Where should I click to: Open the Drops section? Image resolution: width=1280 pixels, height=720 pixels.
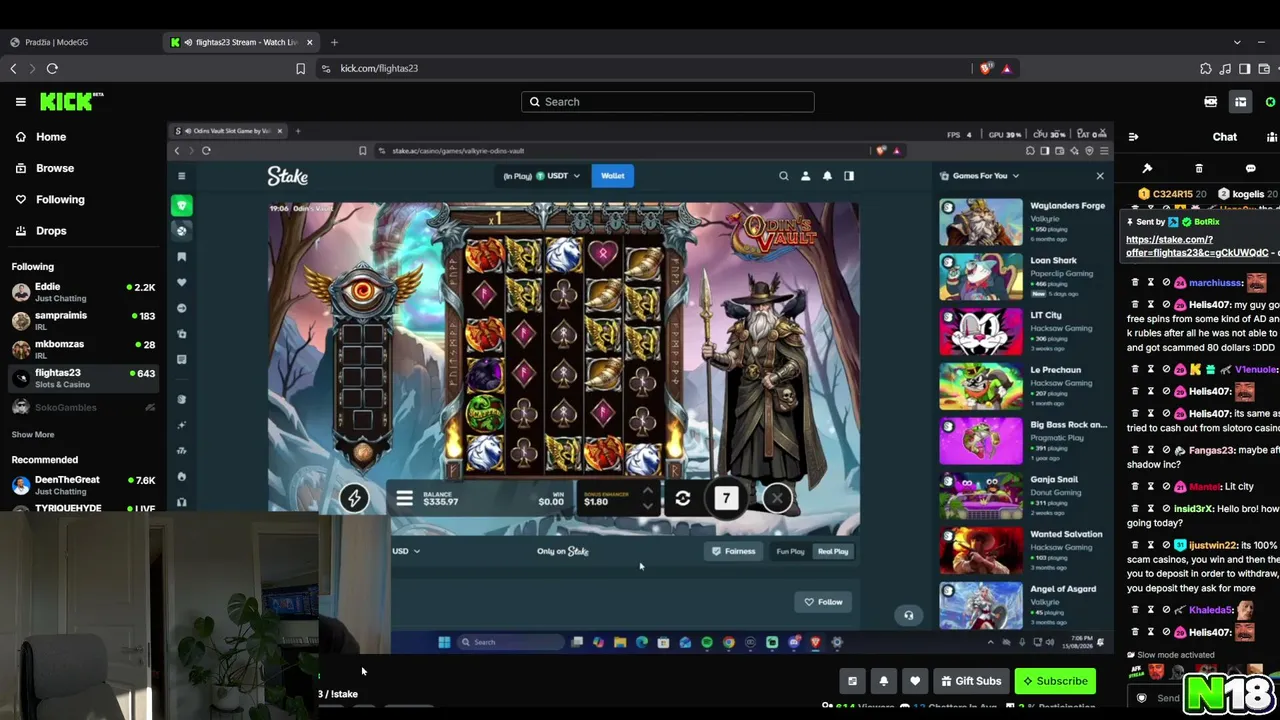coord(40,230)
